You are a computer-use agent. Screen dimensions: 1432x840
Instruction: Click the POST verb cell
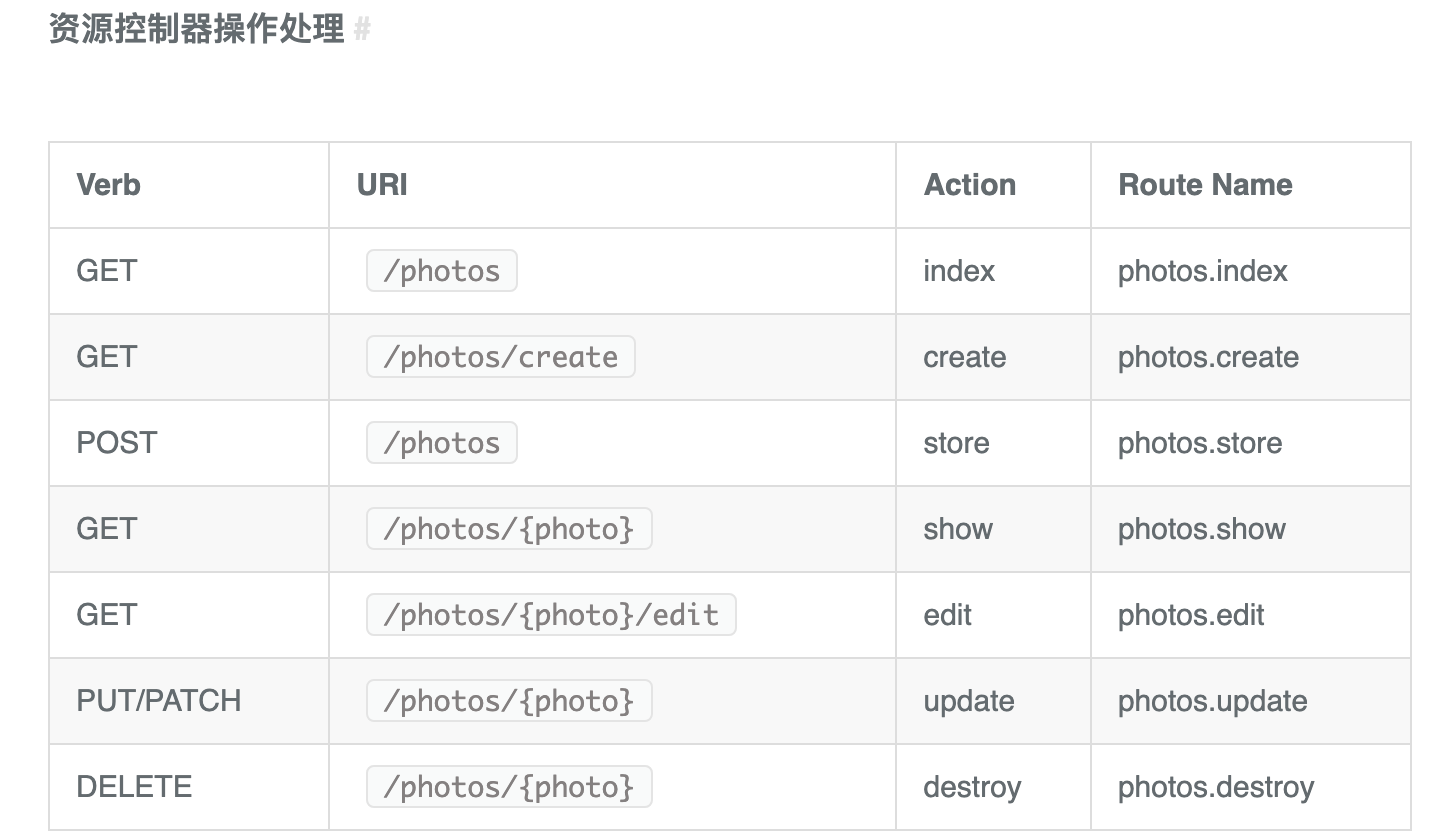(117, 443)
